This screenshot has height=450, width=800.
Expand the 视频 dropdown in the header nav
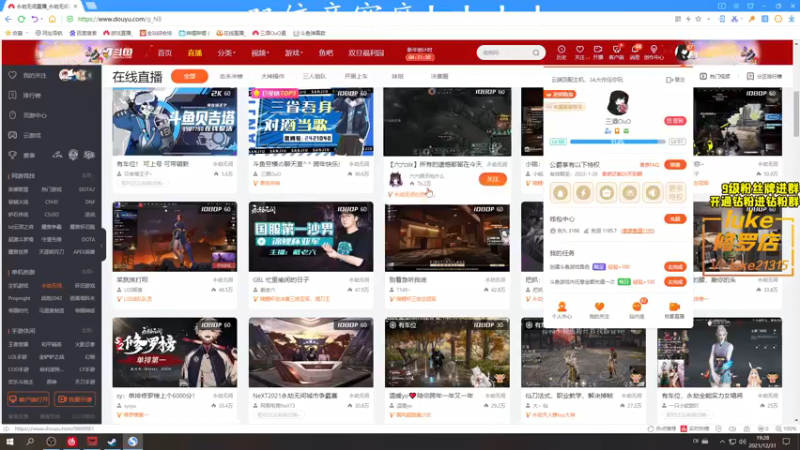click(x=260, y=53)
